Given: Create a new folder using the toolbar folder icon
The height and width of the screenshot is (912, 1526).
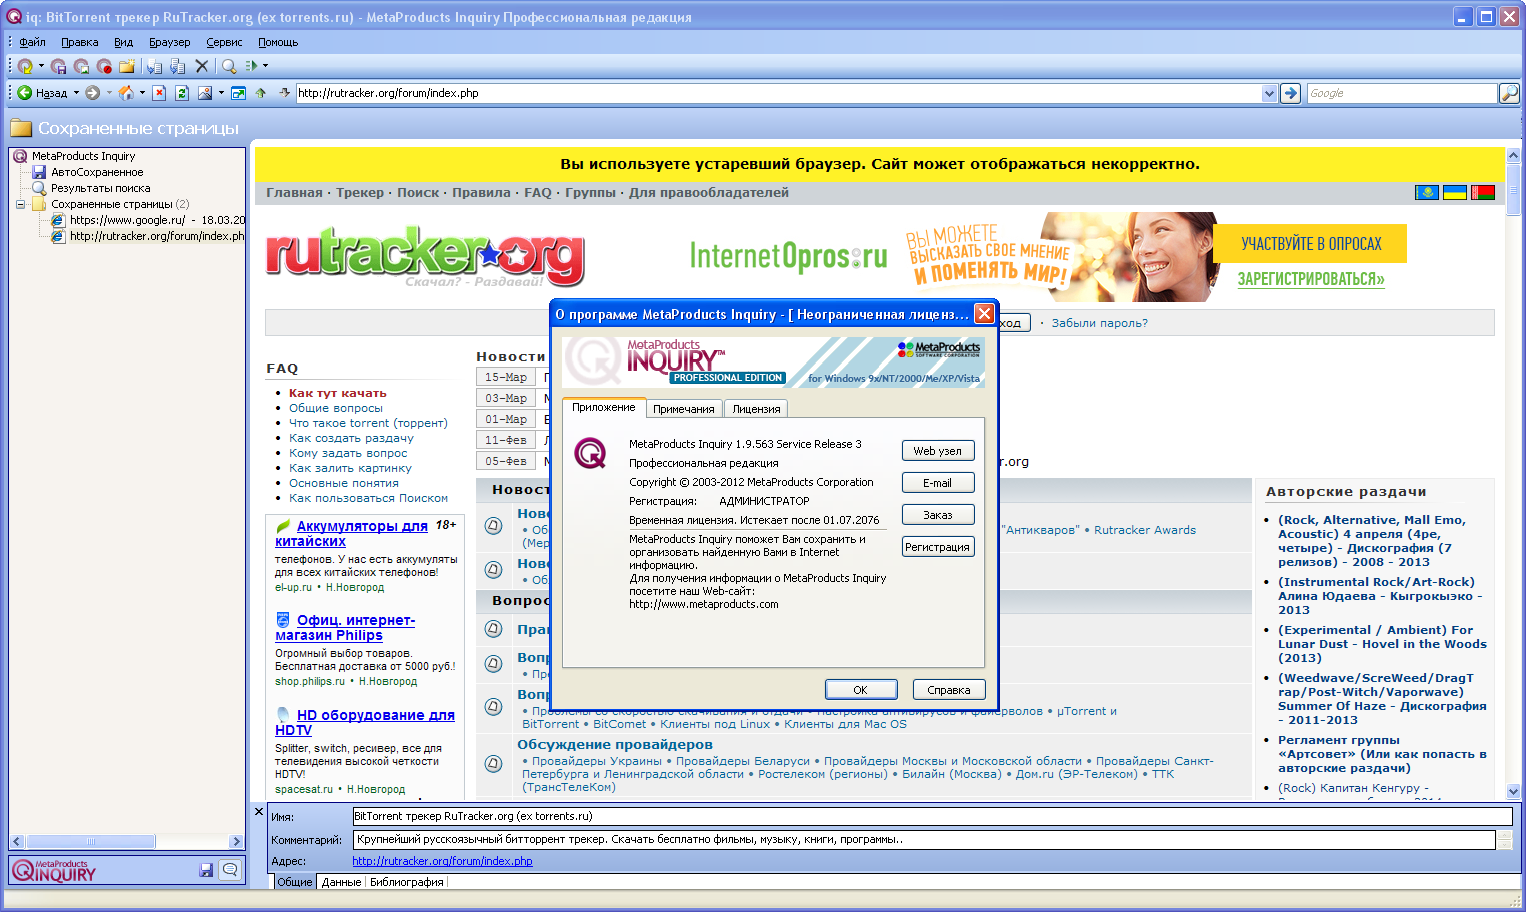Looking at the screenshot, I should 127,66.
